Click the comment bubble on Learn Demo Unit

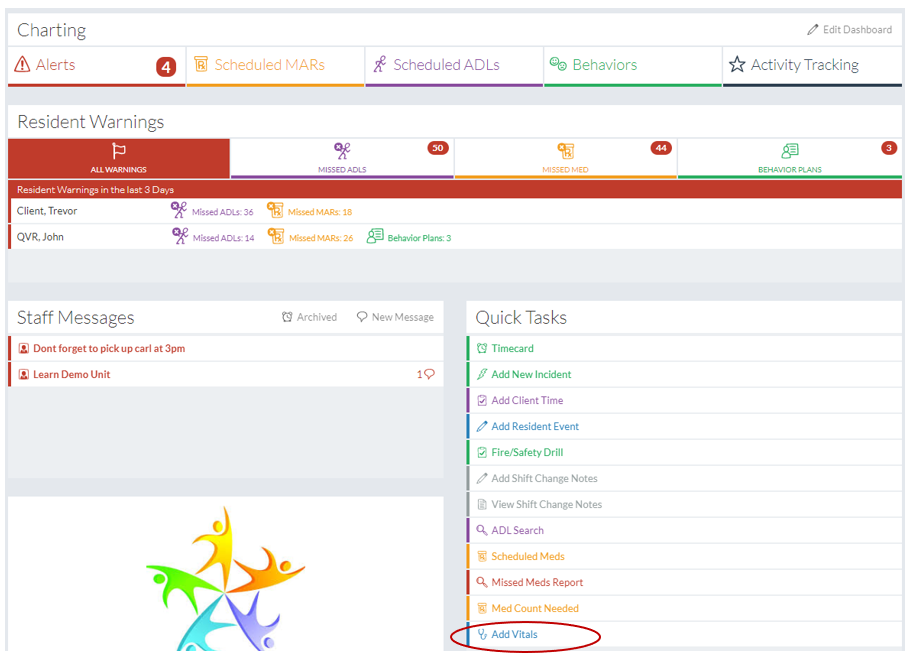pyautogui.click(x=429, y=375)
